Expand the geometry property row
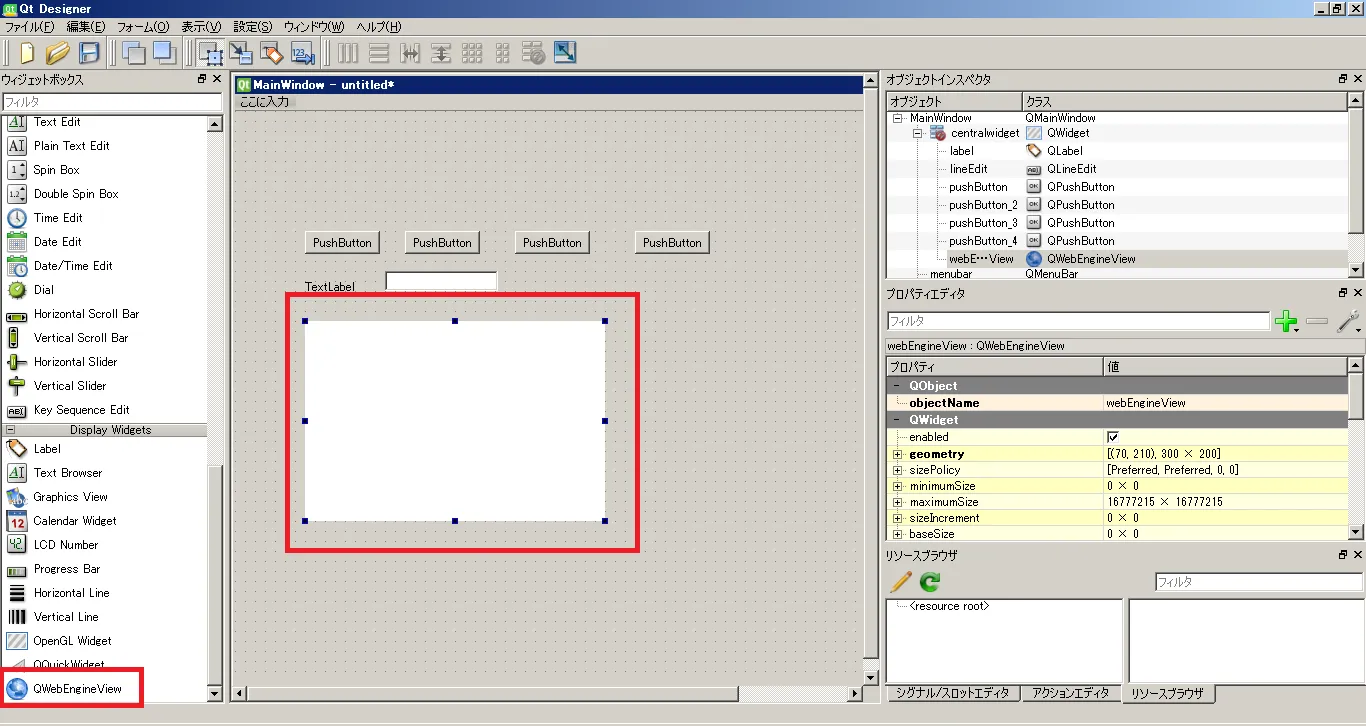 click(x=897, y=454)
